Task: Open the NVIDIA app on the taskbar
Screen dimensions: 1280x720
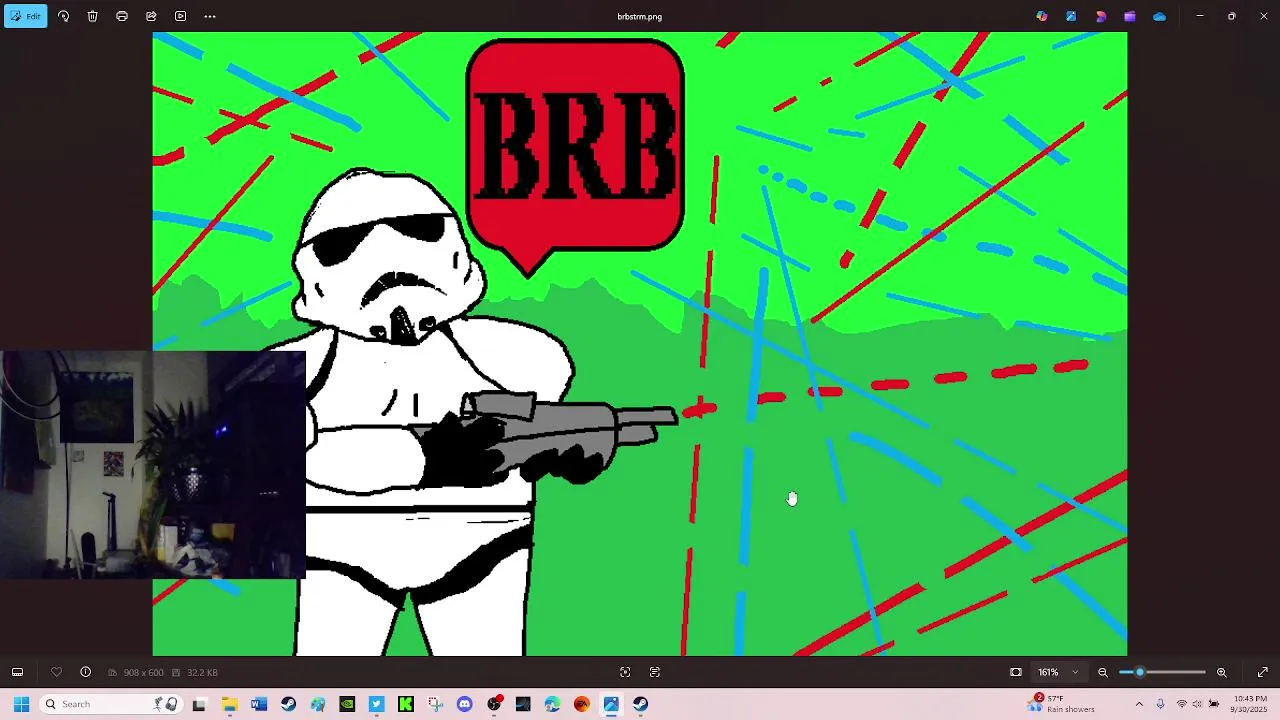Action: [347, 704]
